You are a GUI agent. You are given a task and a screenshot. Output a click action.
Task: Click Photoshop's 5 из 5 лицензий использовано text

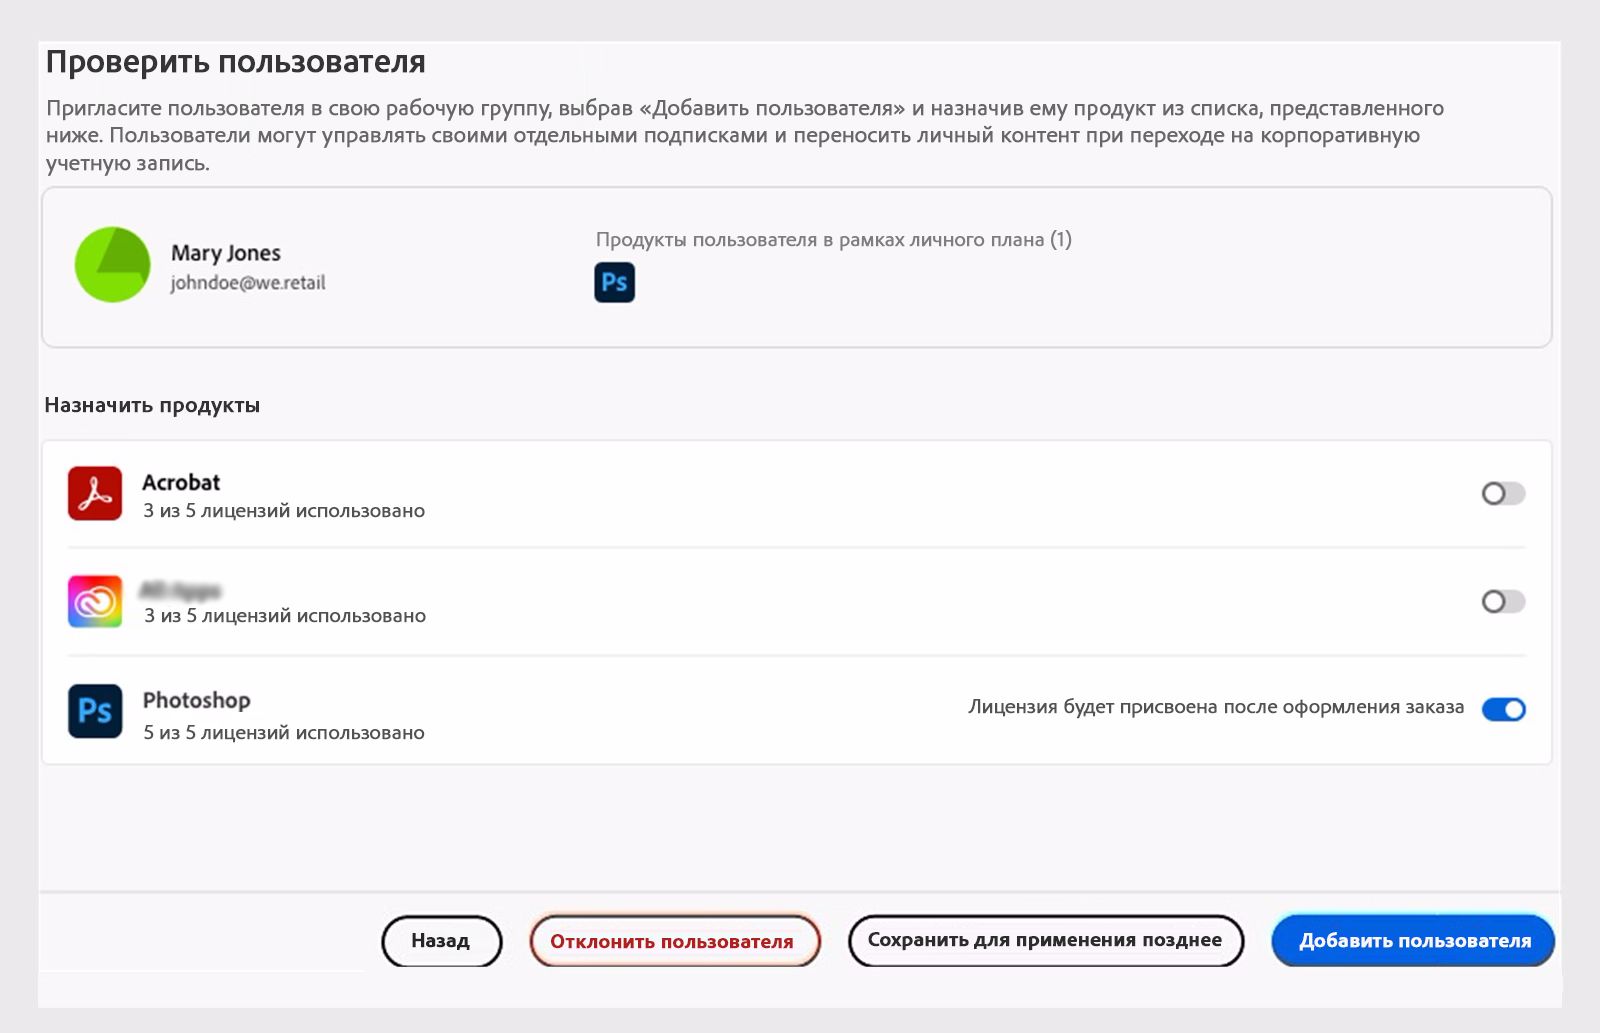284,733
